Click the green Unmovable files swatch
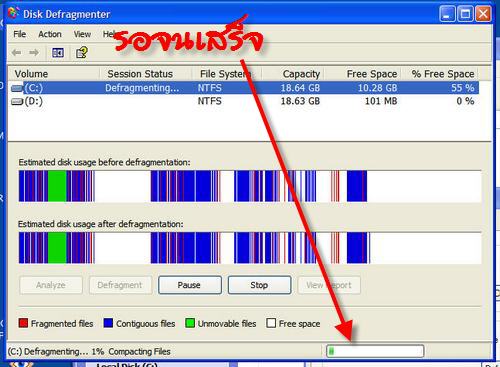The image size is (500, 367). [190, 323]
